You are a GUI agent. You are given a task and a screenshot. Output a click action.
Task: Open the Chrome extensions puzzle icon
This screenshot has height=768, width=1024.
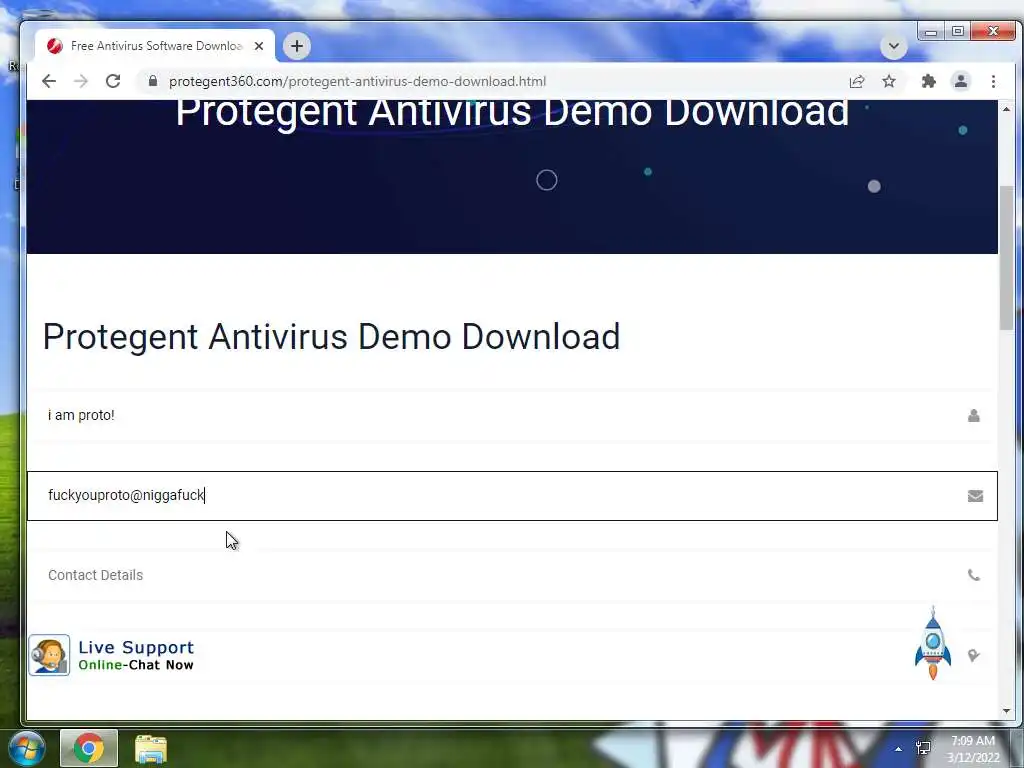(928, 81)
